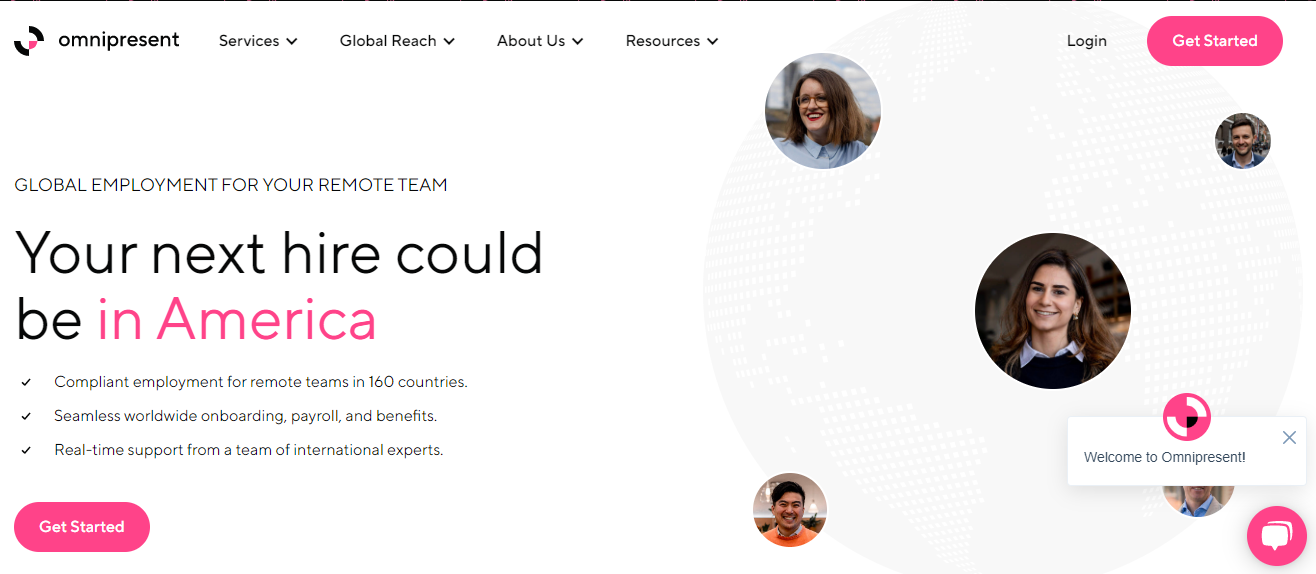Click 'Real-time support from a team' line
The image size is (1316, 574).
[249, 450]
